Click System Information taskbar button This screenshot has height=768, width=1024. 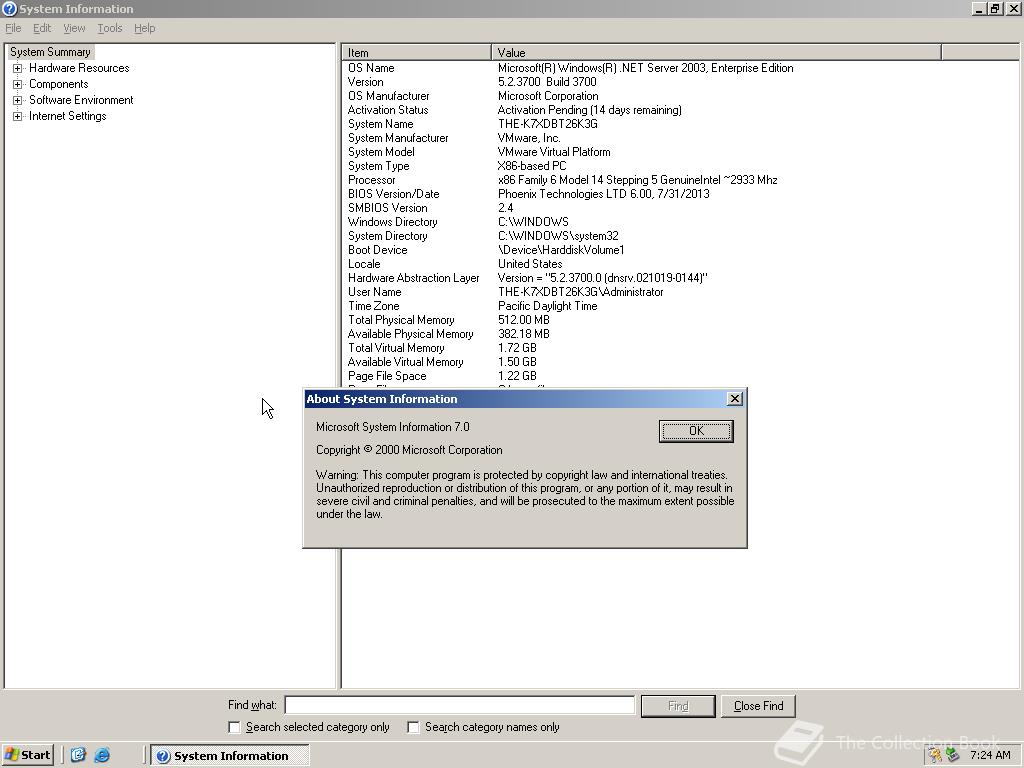click(x=230, y=756)
